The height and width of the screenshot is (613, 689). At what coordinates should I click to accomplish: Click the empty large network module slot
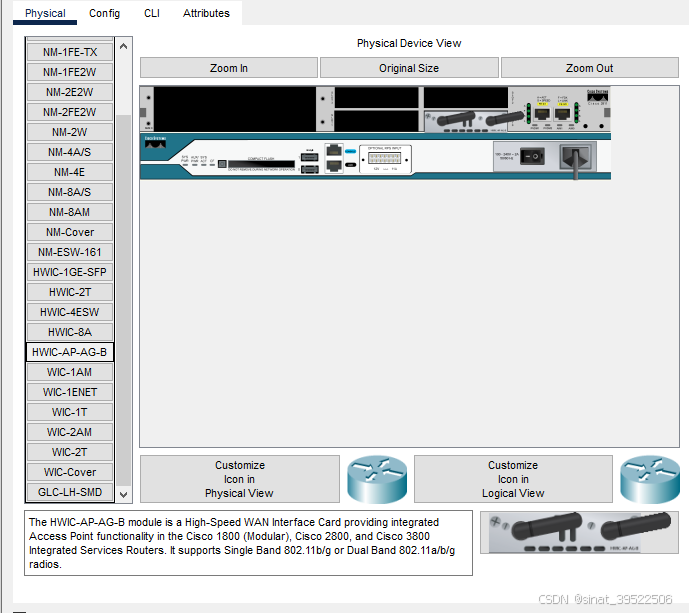[235, 109]
